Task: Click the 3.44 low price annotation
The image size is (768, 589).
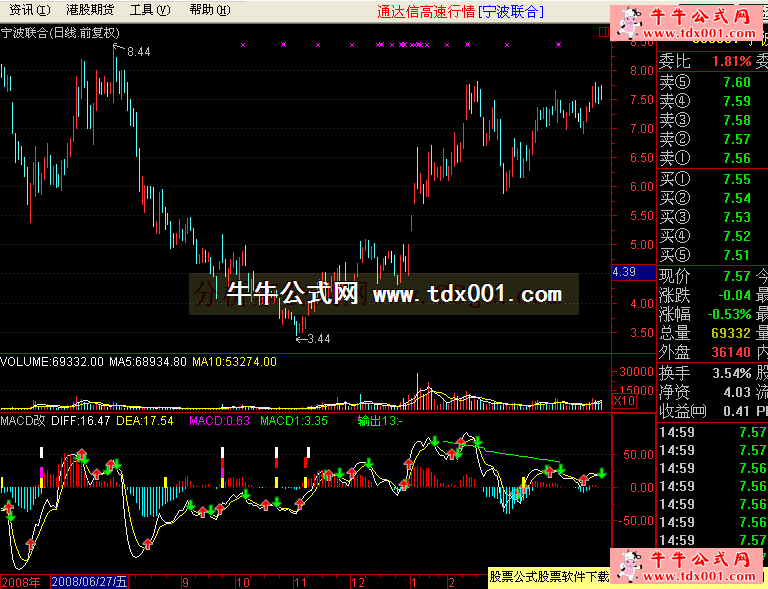Action: [x=319, y=339]
